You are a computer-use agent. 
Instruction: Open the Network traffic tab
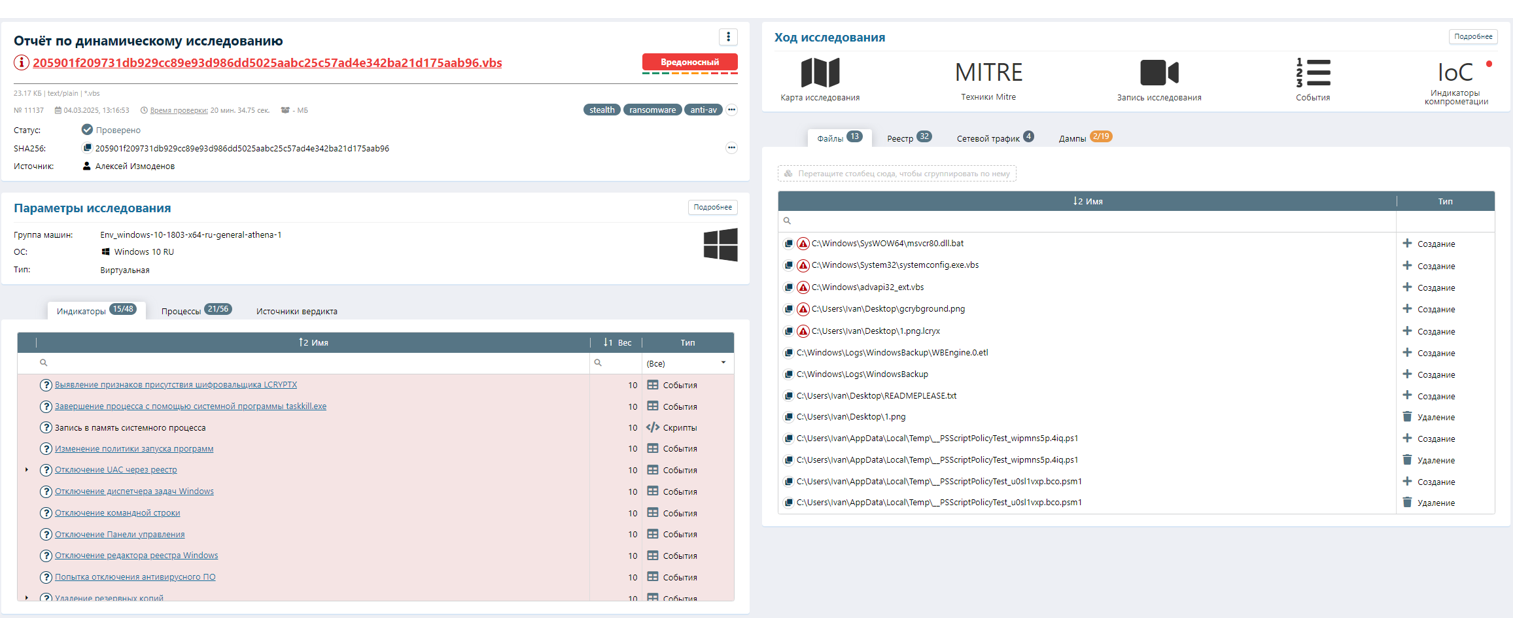click(x=994, y=138)
